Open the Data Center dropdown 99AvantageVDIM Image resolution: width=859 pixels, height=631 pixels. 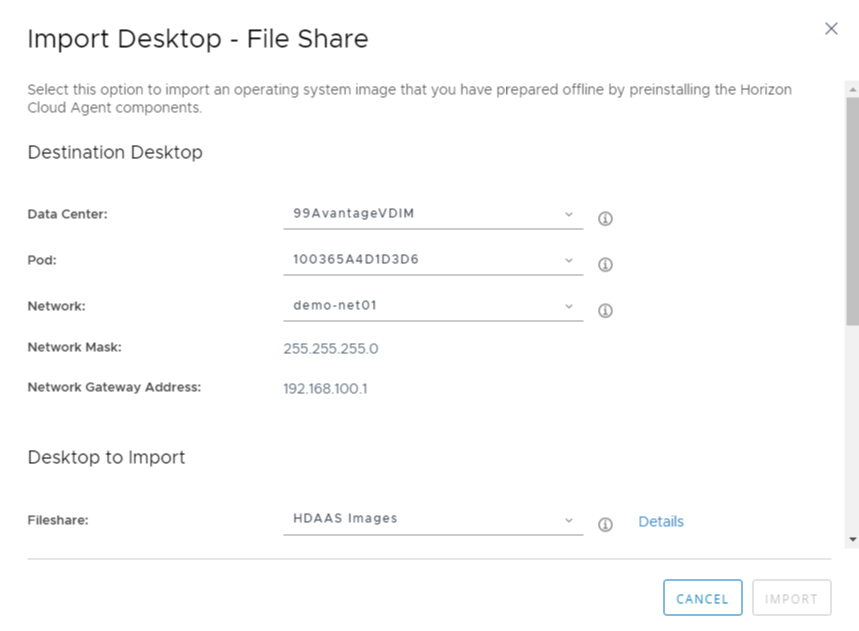click(x=432, y=214)
